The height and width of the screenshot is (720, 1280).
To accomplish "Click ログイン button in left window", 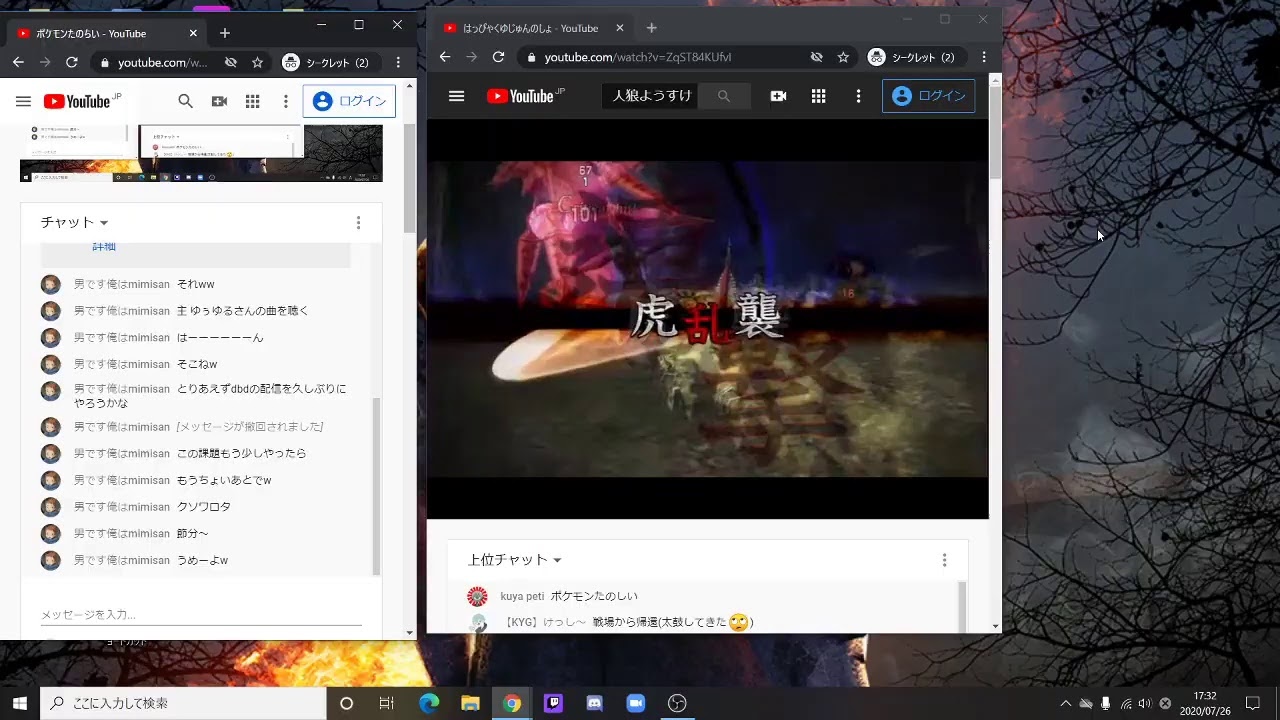I will (349, 101).
